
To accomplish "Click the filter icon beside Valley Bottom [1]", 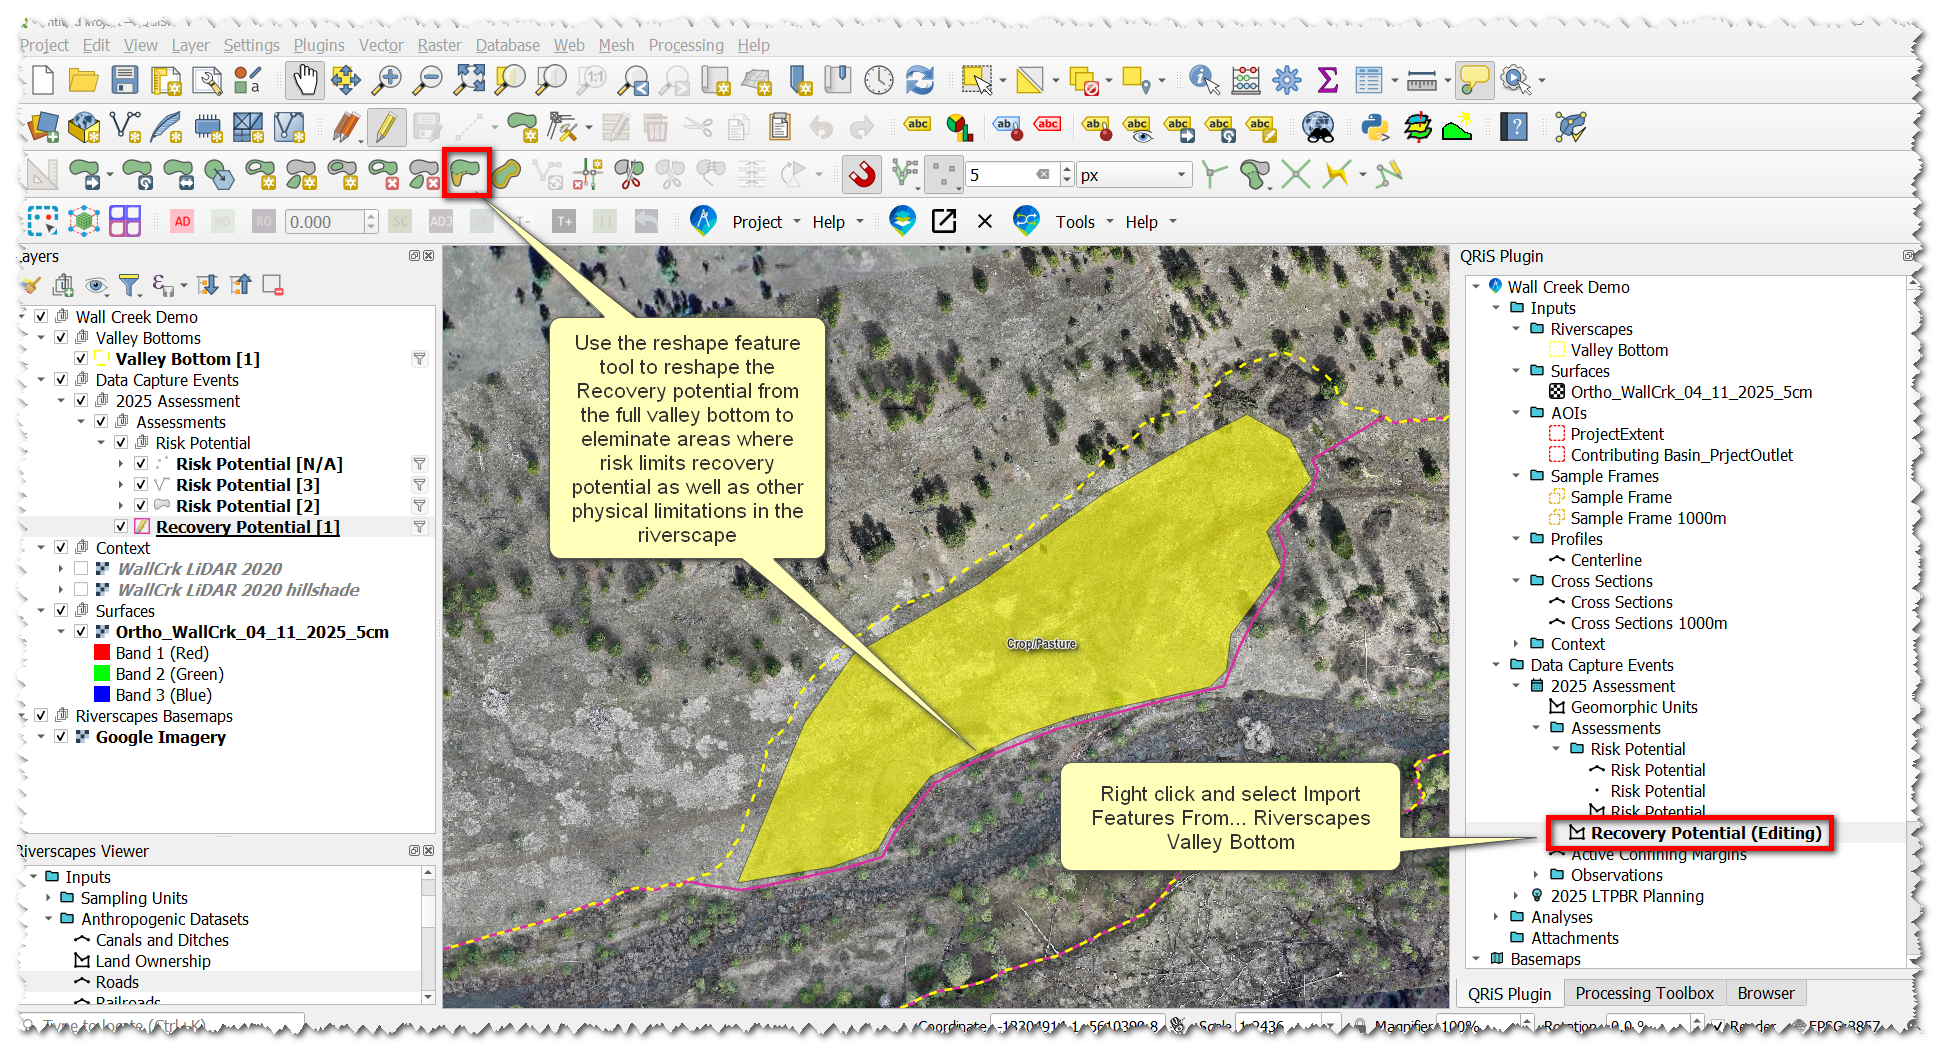I will pos(420,359).
